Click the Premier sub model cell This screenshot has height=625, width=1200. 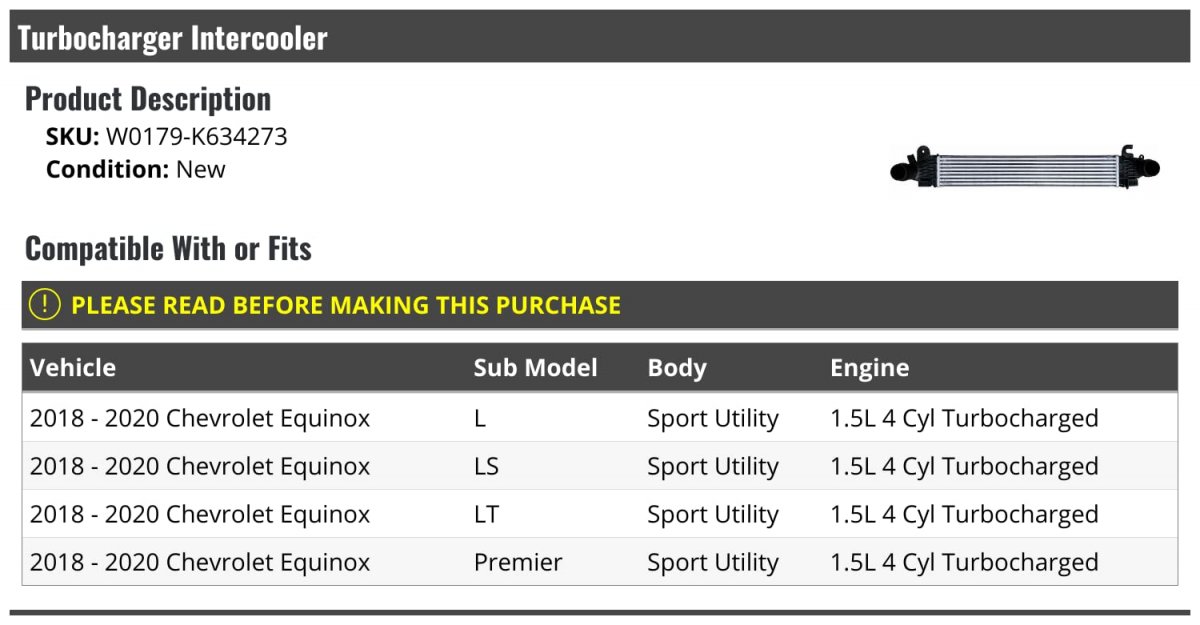tap(518, 562)
